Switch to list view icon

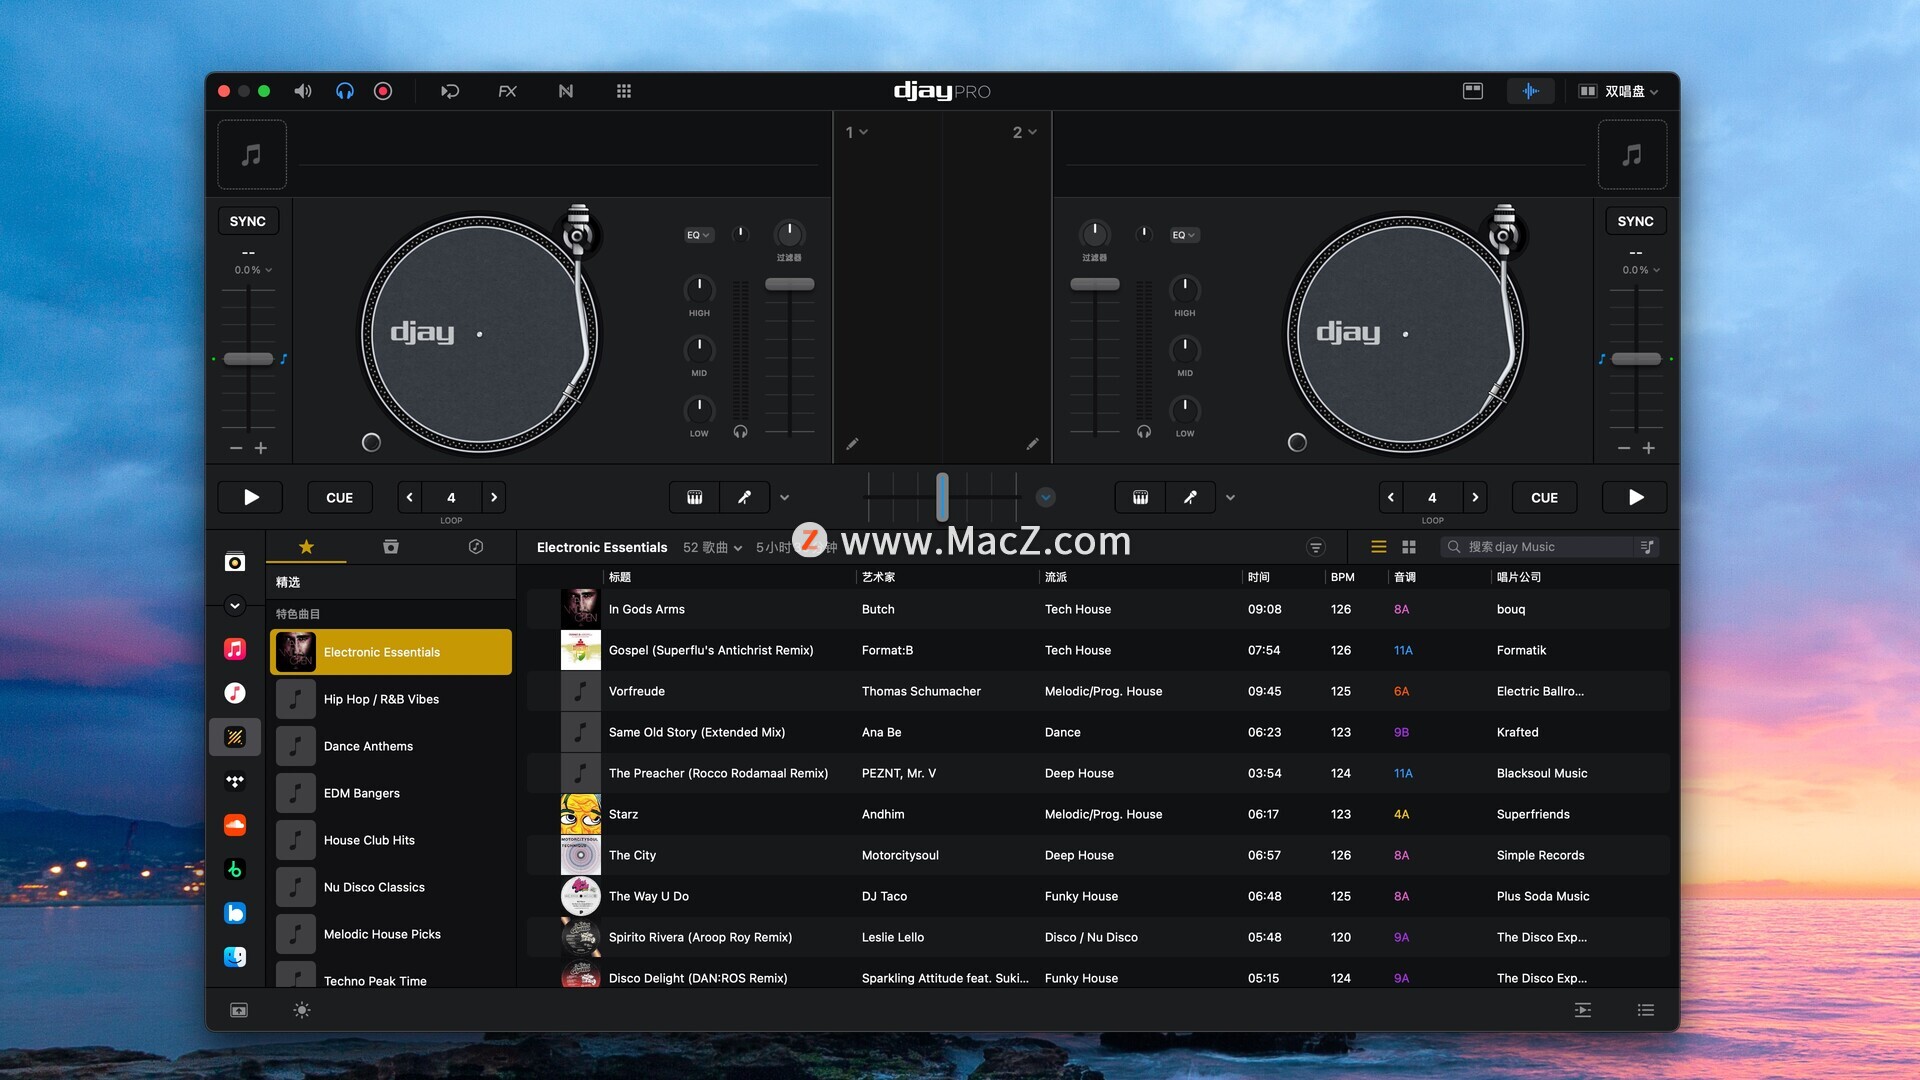pyautogui.click(x=1379, y=547)
